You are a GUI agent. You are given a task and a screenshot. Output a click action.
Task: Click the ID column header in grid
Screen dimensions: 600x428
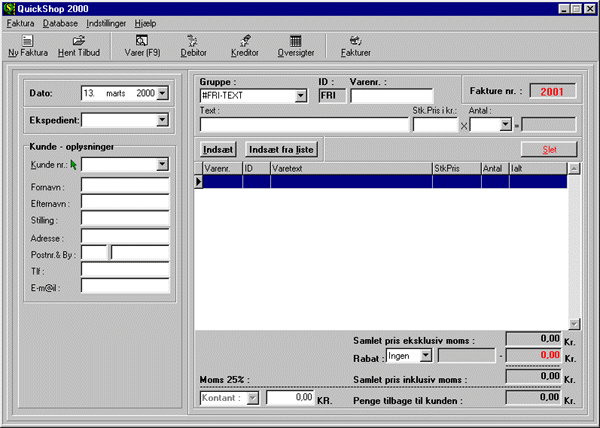click(257, 169)
